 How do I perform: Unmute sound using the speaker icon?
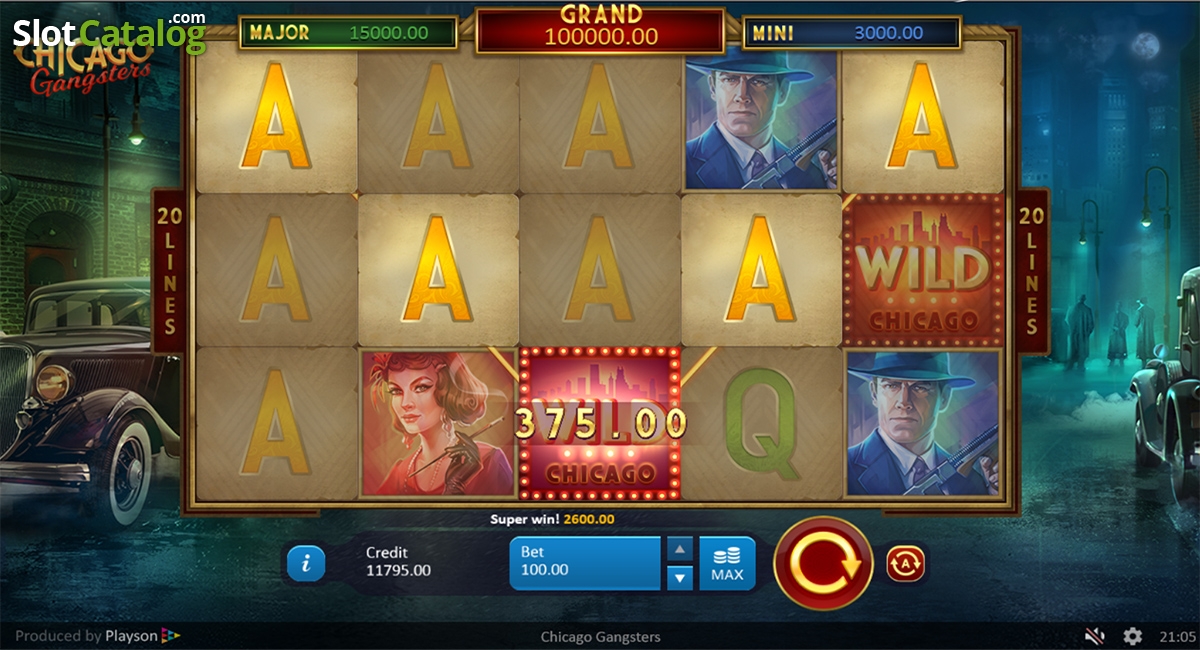(1095, 636)
